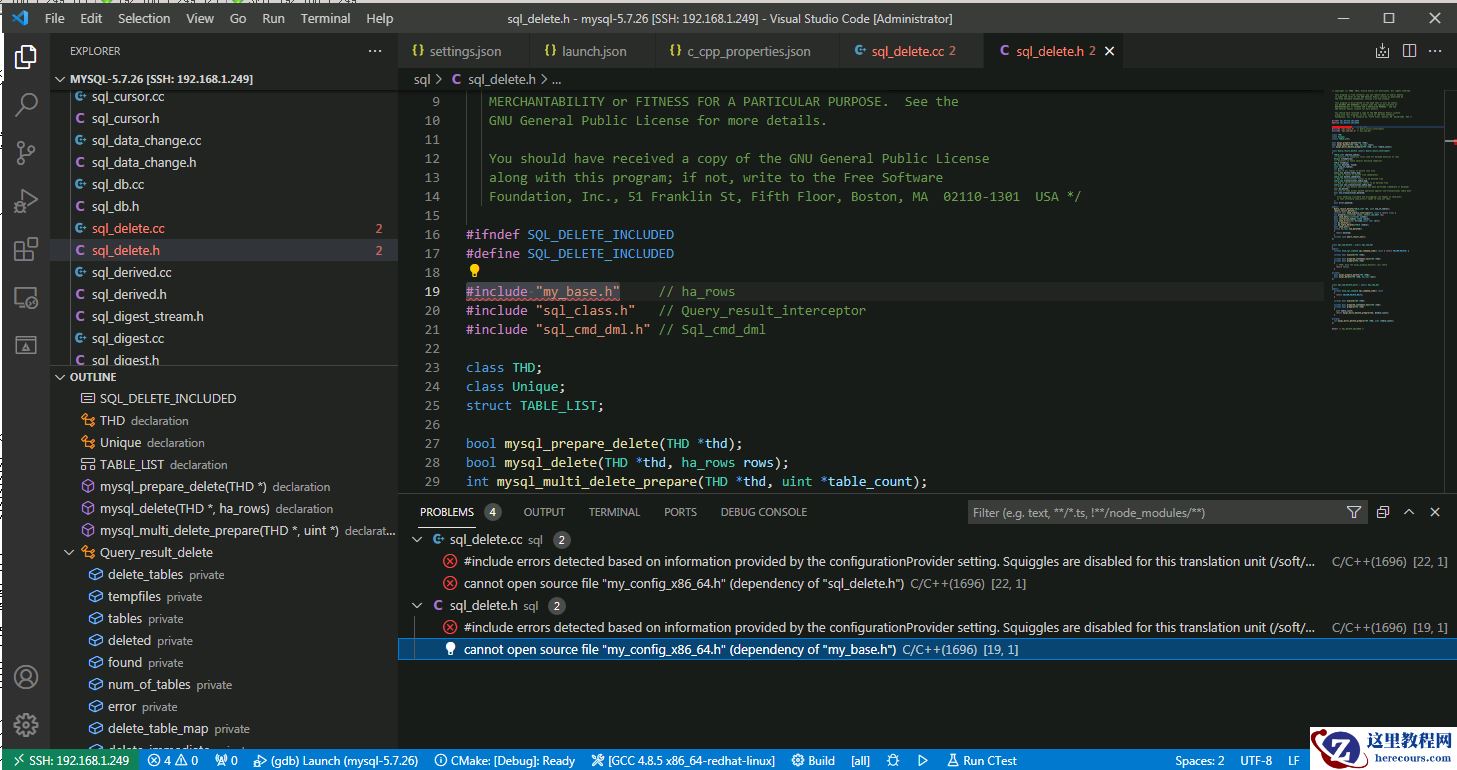This screenshot has width=1457, height=770.
Task: Collapse the Query_result_delete outline node
Action: [69, 553]
